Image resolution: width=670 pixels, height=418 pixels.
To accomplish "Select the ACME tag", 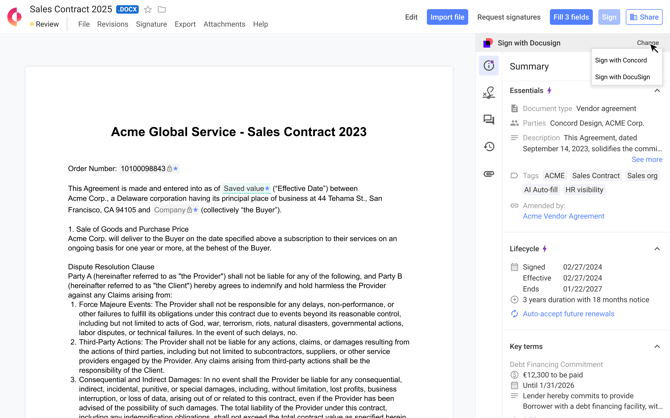I will tap(554, 176).
